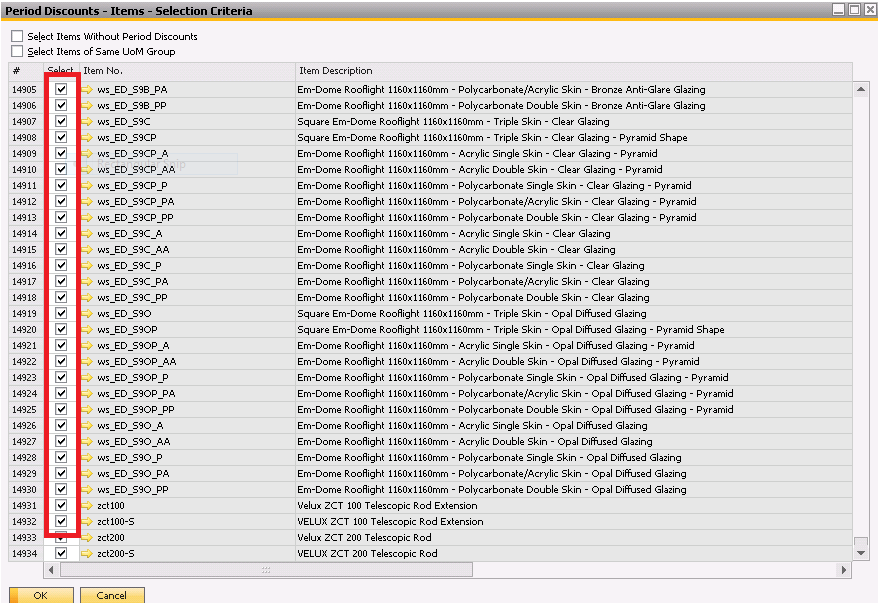Uncheck the Select box in row 14905
Viewport: 880px width, 603px height.
[61, 89]
